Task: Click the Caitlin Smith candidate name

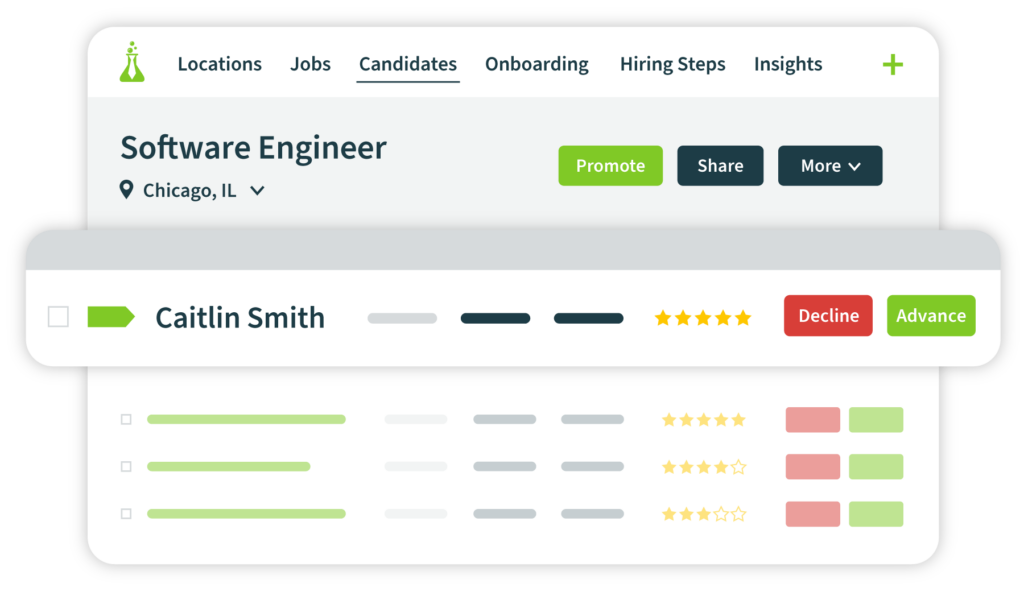Action: (240, 318)
